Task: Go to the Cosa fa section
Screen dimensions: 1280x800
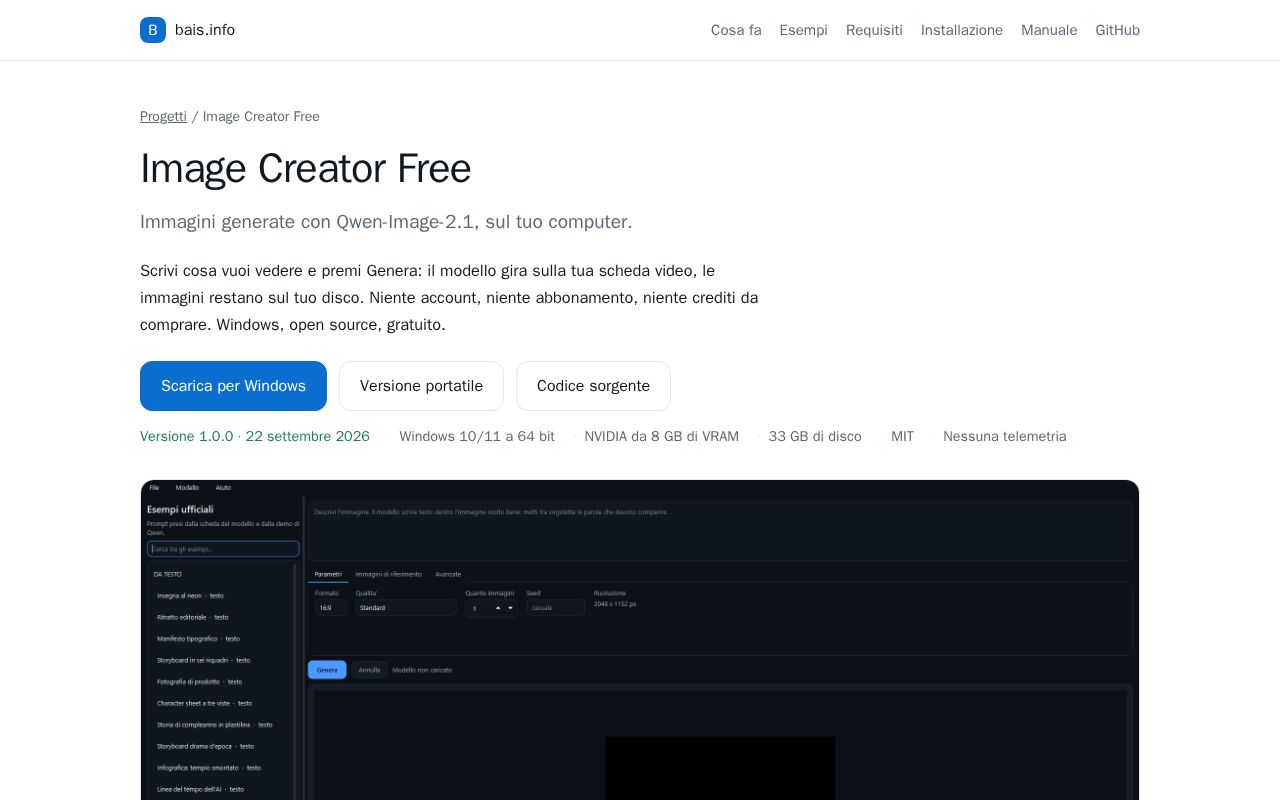Action: tap(736, 30)
